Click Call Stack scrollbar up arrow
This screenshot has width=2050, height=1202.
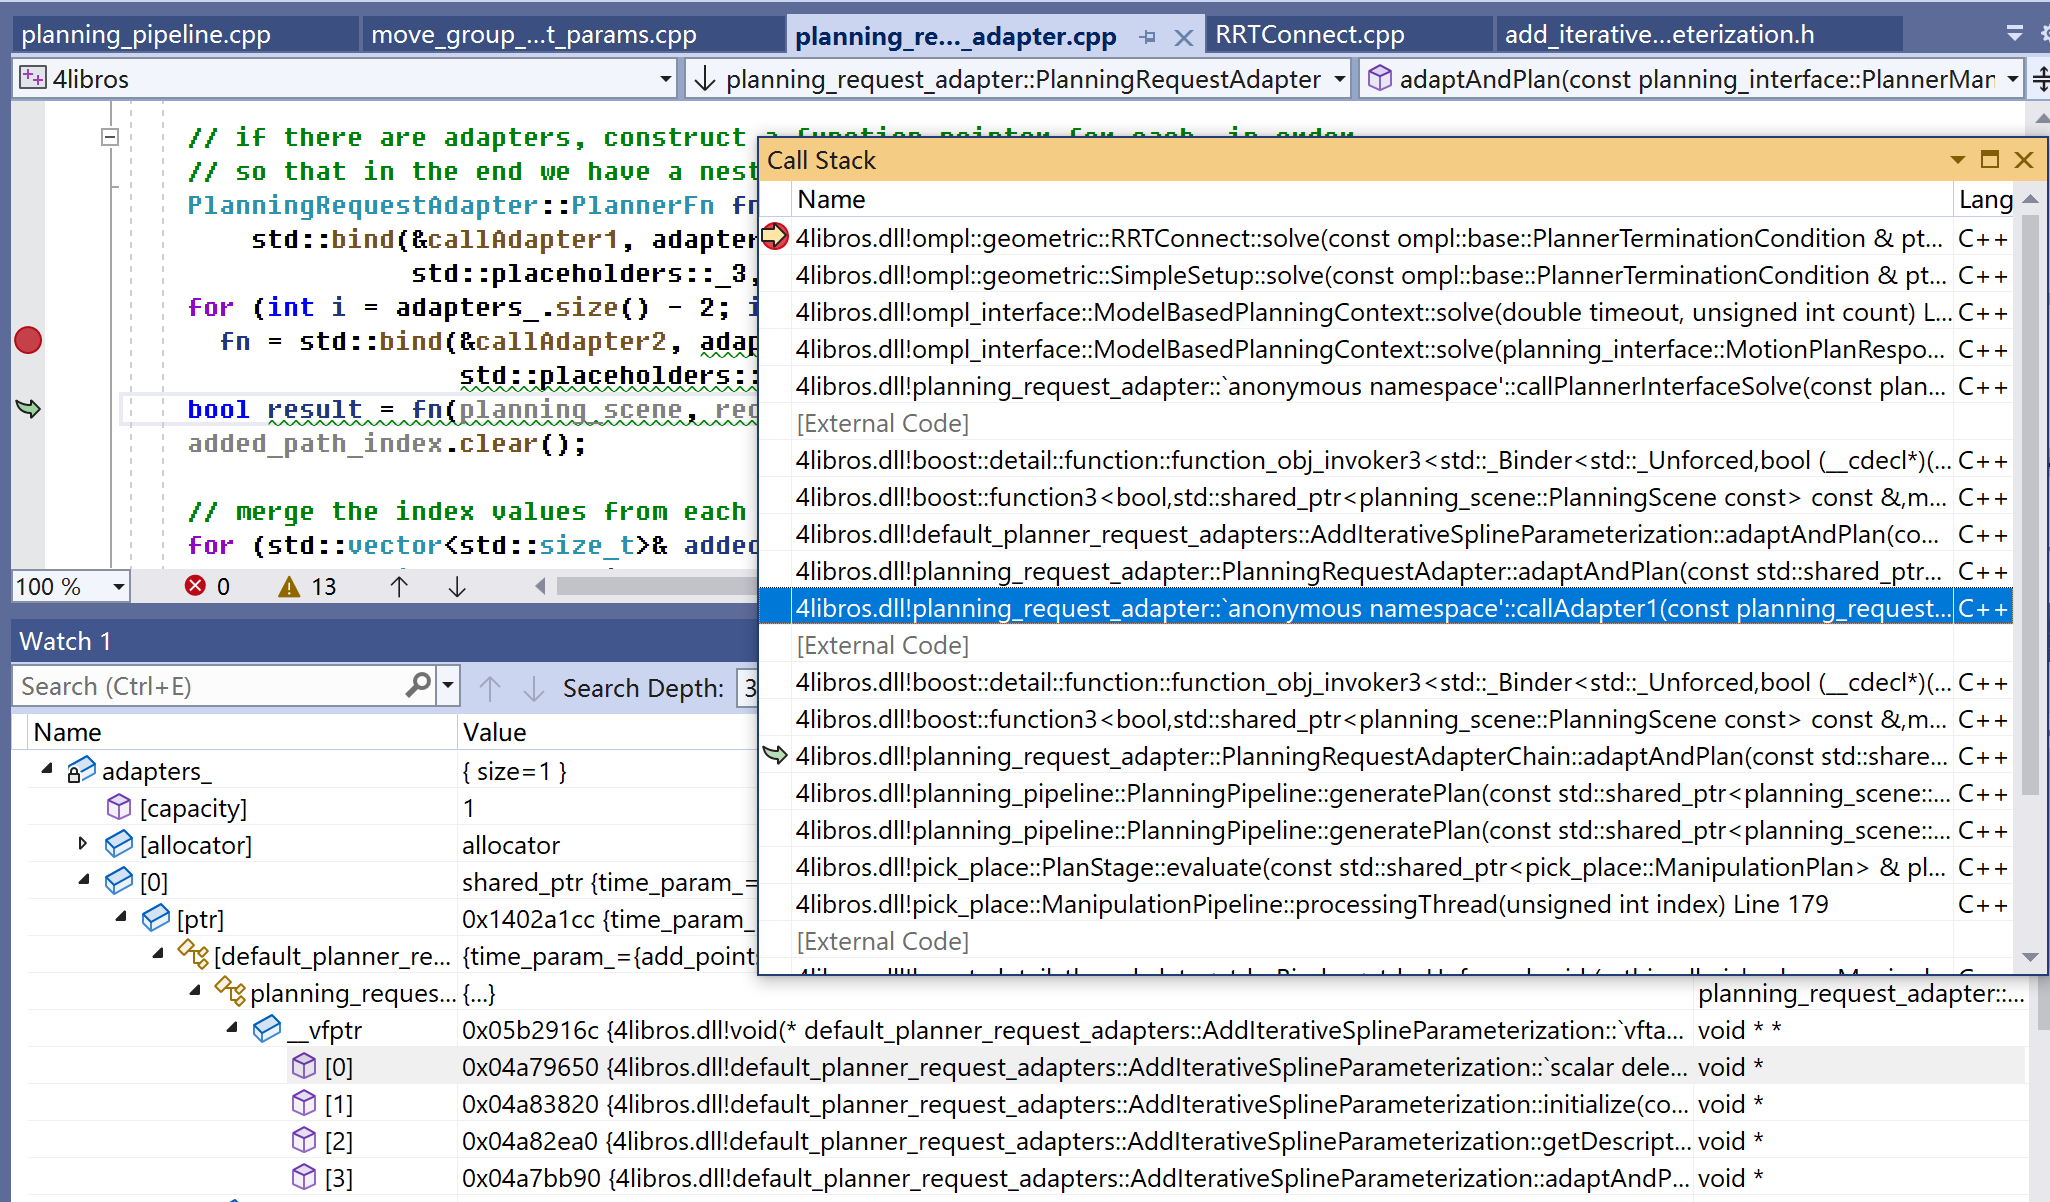point(2030,199)
